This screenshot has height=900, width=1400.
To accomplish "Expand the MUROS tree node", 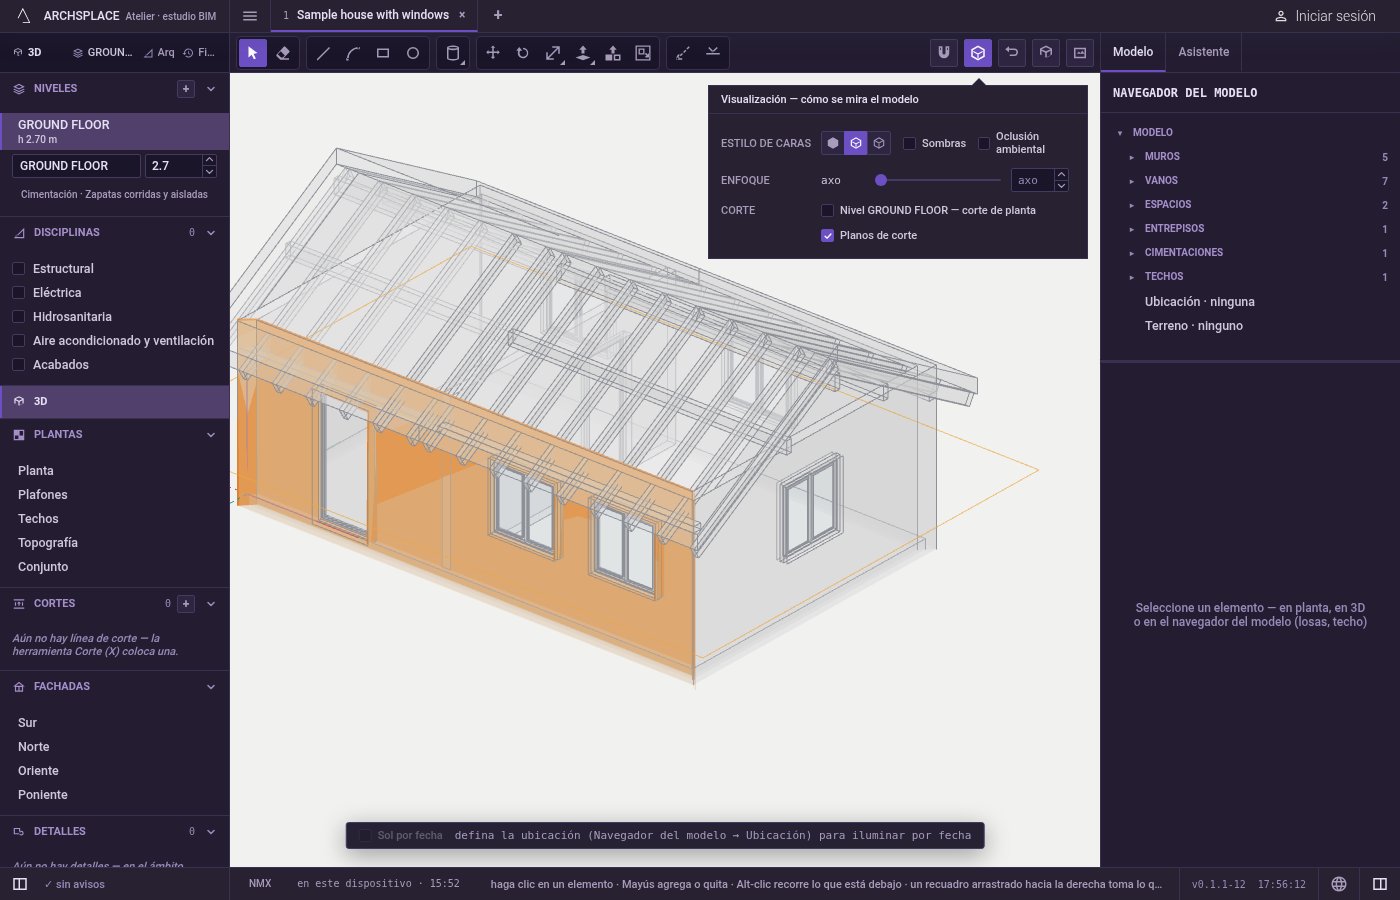I will [1131, 157].
